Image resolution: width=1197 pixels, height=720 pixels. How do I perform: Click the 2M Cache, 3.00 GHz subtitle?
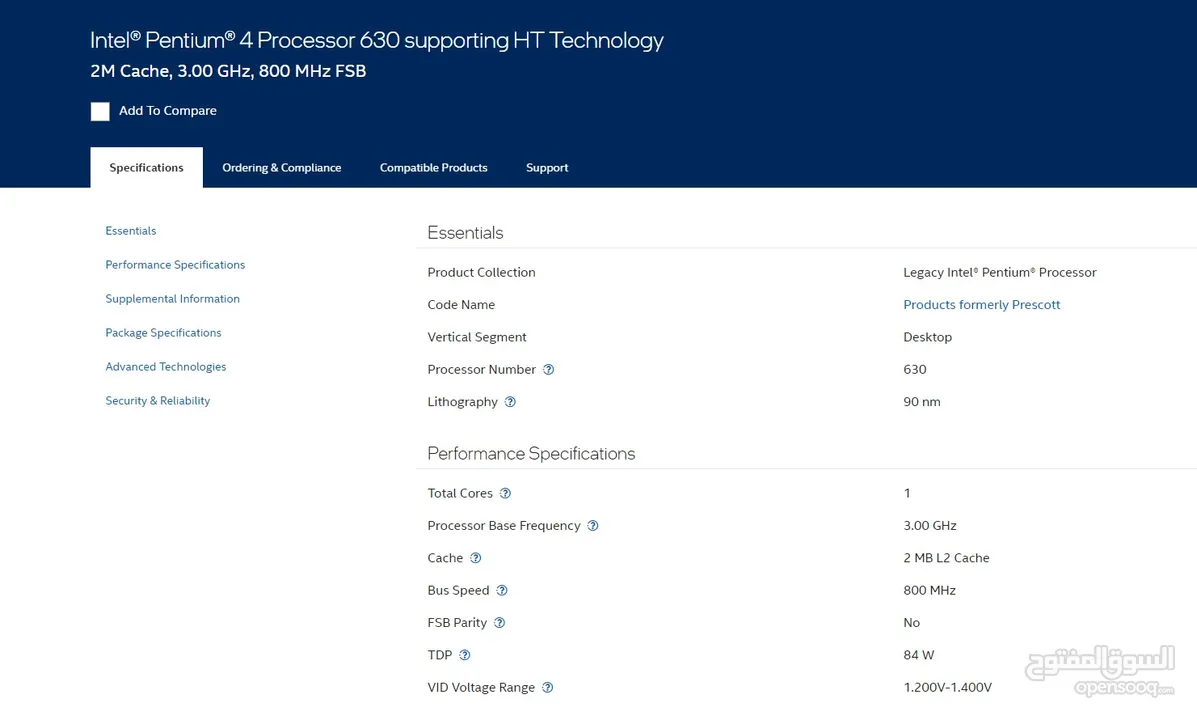click(228, 71)
